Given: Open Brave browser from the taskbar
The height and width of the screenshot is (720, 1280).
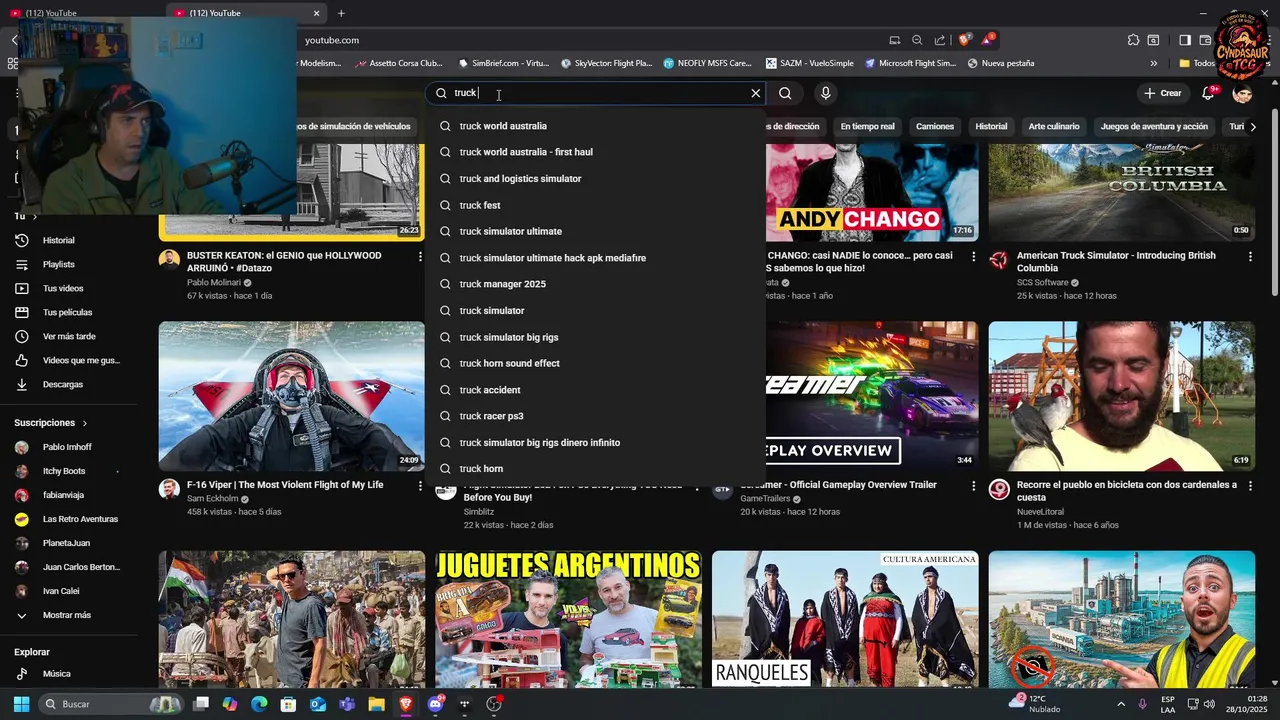Looking at the screenshot, I should coord(405,704).
